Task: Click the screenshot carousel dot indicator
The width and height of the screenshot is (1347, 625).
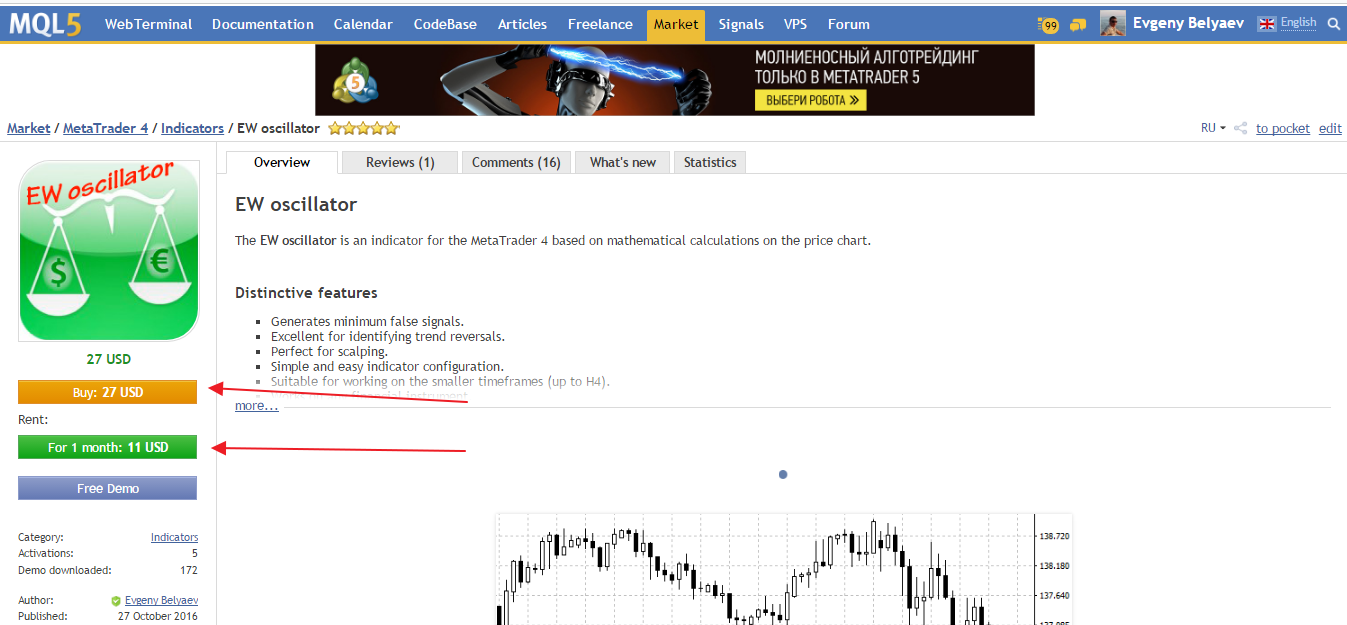Action: tap(783, 474)
